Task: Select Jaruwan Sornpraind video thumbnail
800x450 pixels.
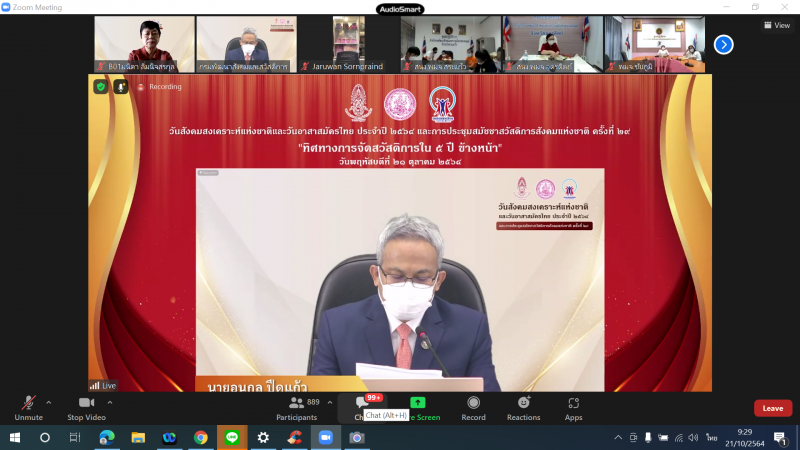Action: tap(348, 44)
